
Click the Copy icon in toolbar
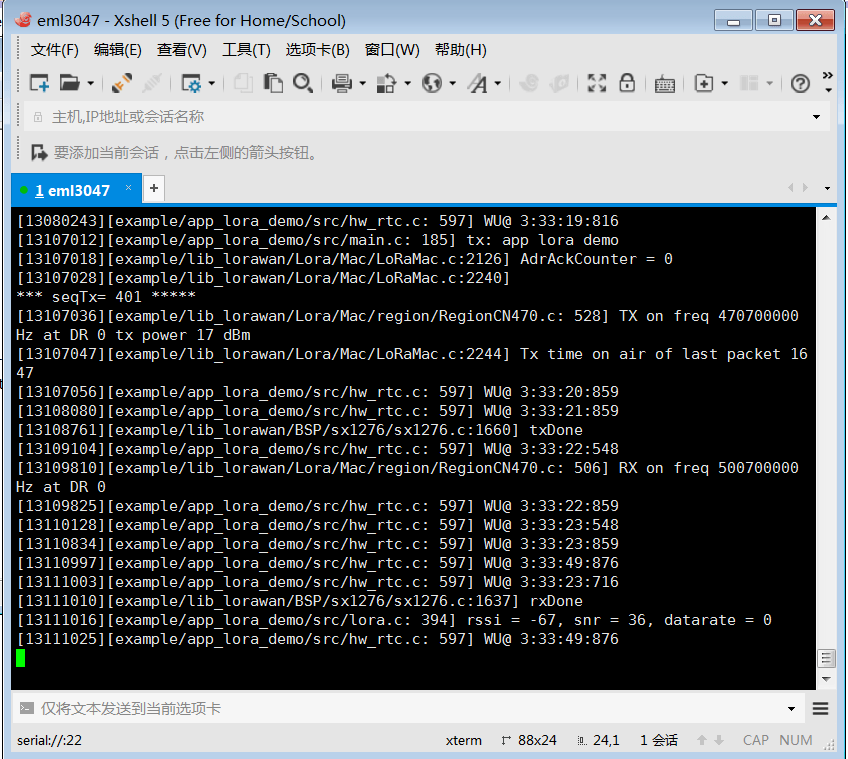[243, 83]
